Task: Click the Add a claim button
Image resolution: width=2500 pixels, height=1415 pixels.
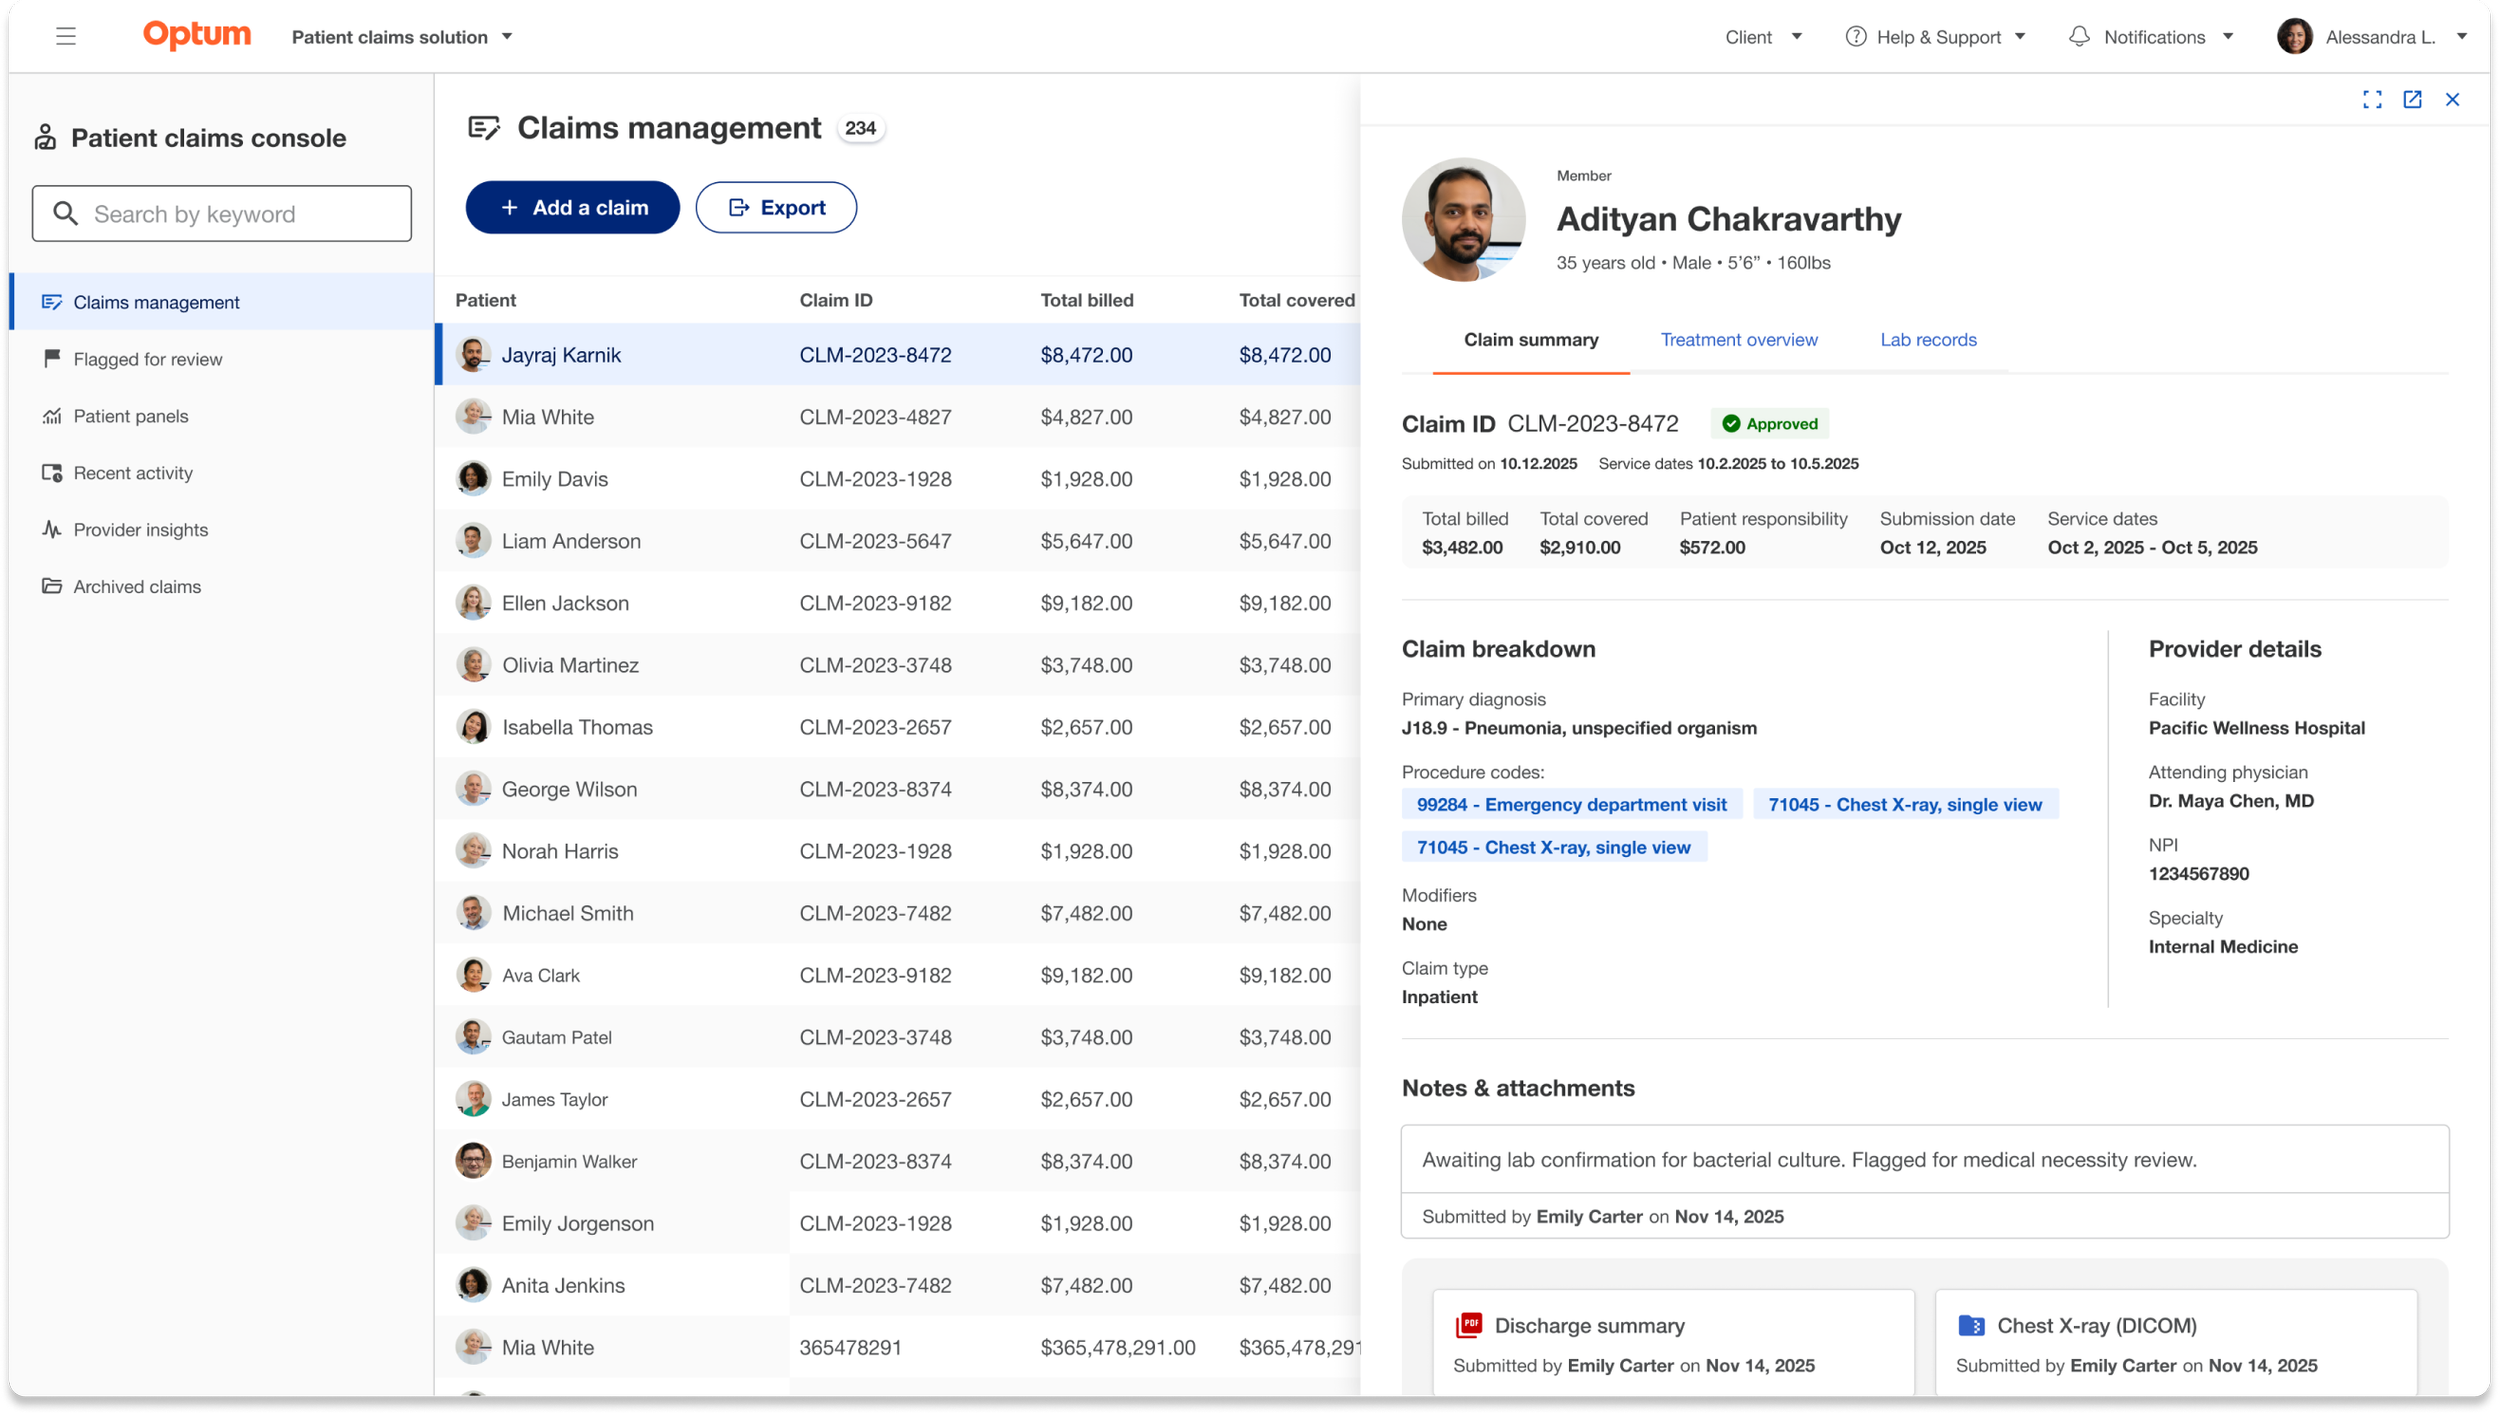Action: click(x=572, y=207)
